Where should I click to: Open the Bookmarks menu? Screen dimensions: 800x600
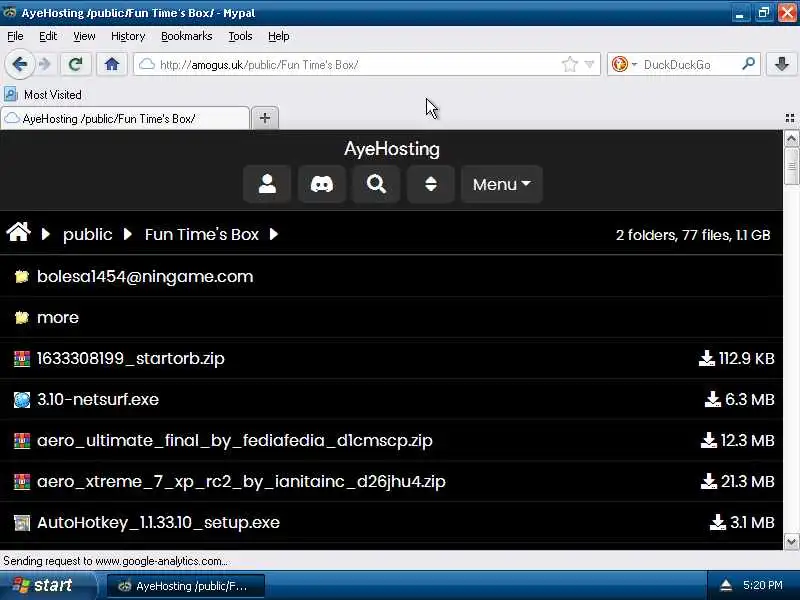click(x=187, y=36)
